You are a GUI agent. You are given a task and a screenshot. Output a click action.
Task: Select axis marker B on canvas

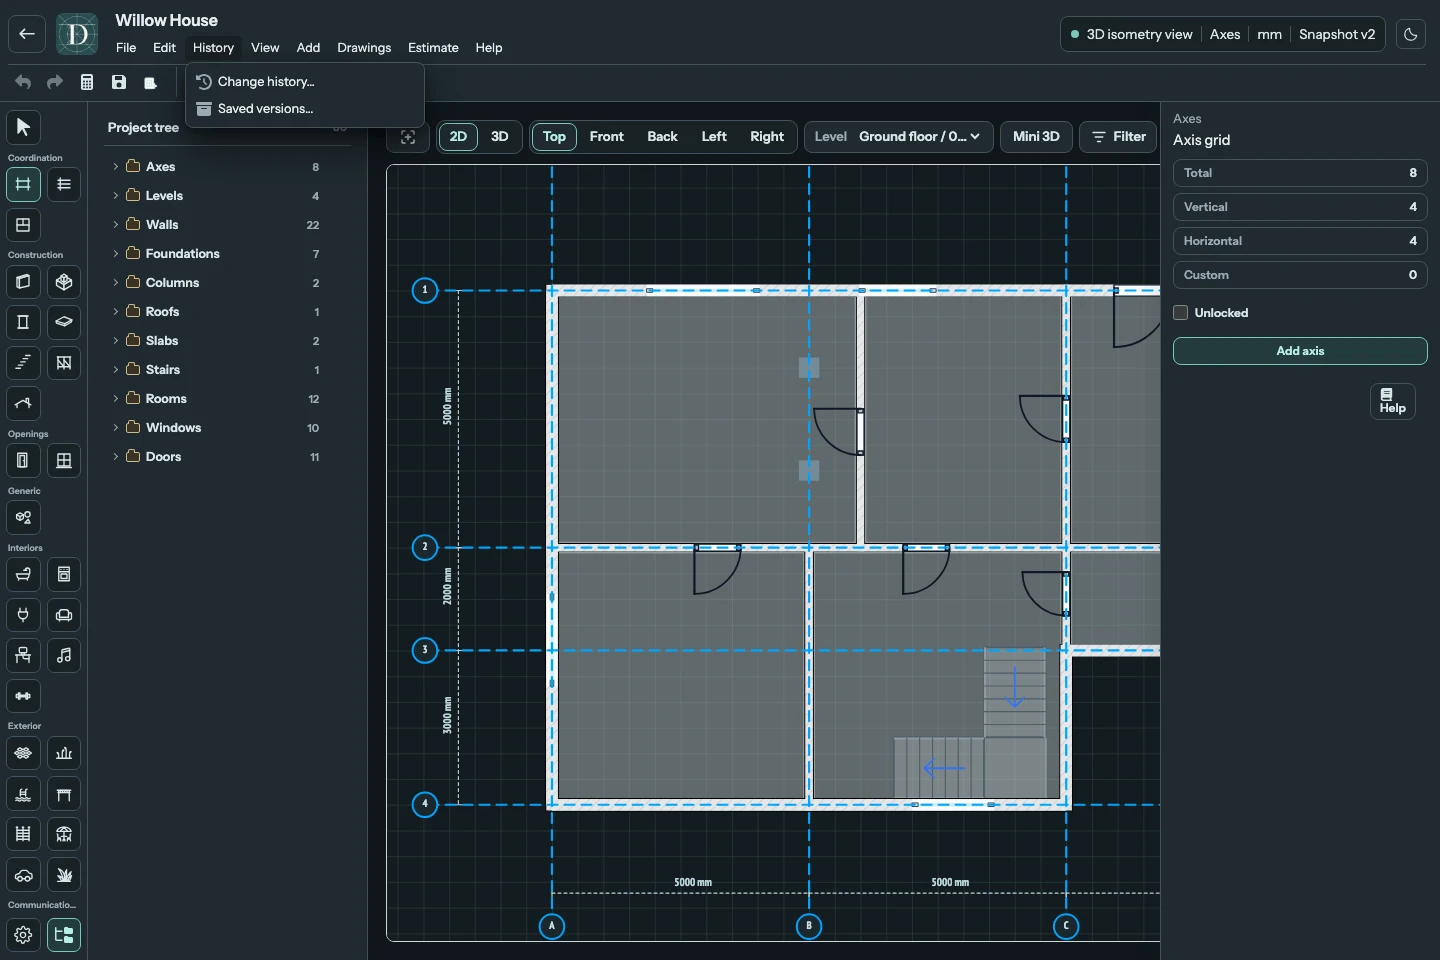pyautogui.click(x=809, y=926)
